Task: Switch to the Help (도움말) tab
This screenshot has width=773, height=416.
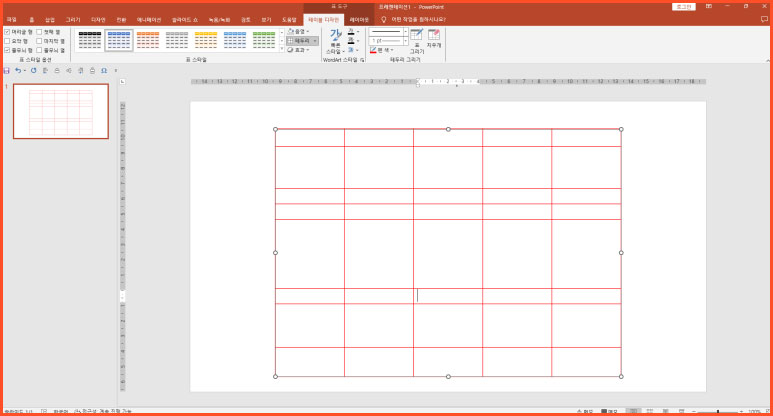Action: [289, 20]
